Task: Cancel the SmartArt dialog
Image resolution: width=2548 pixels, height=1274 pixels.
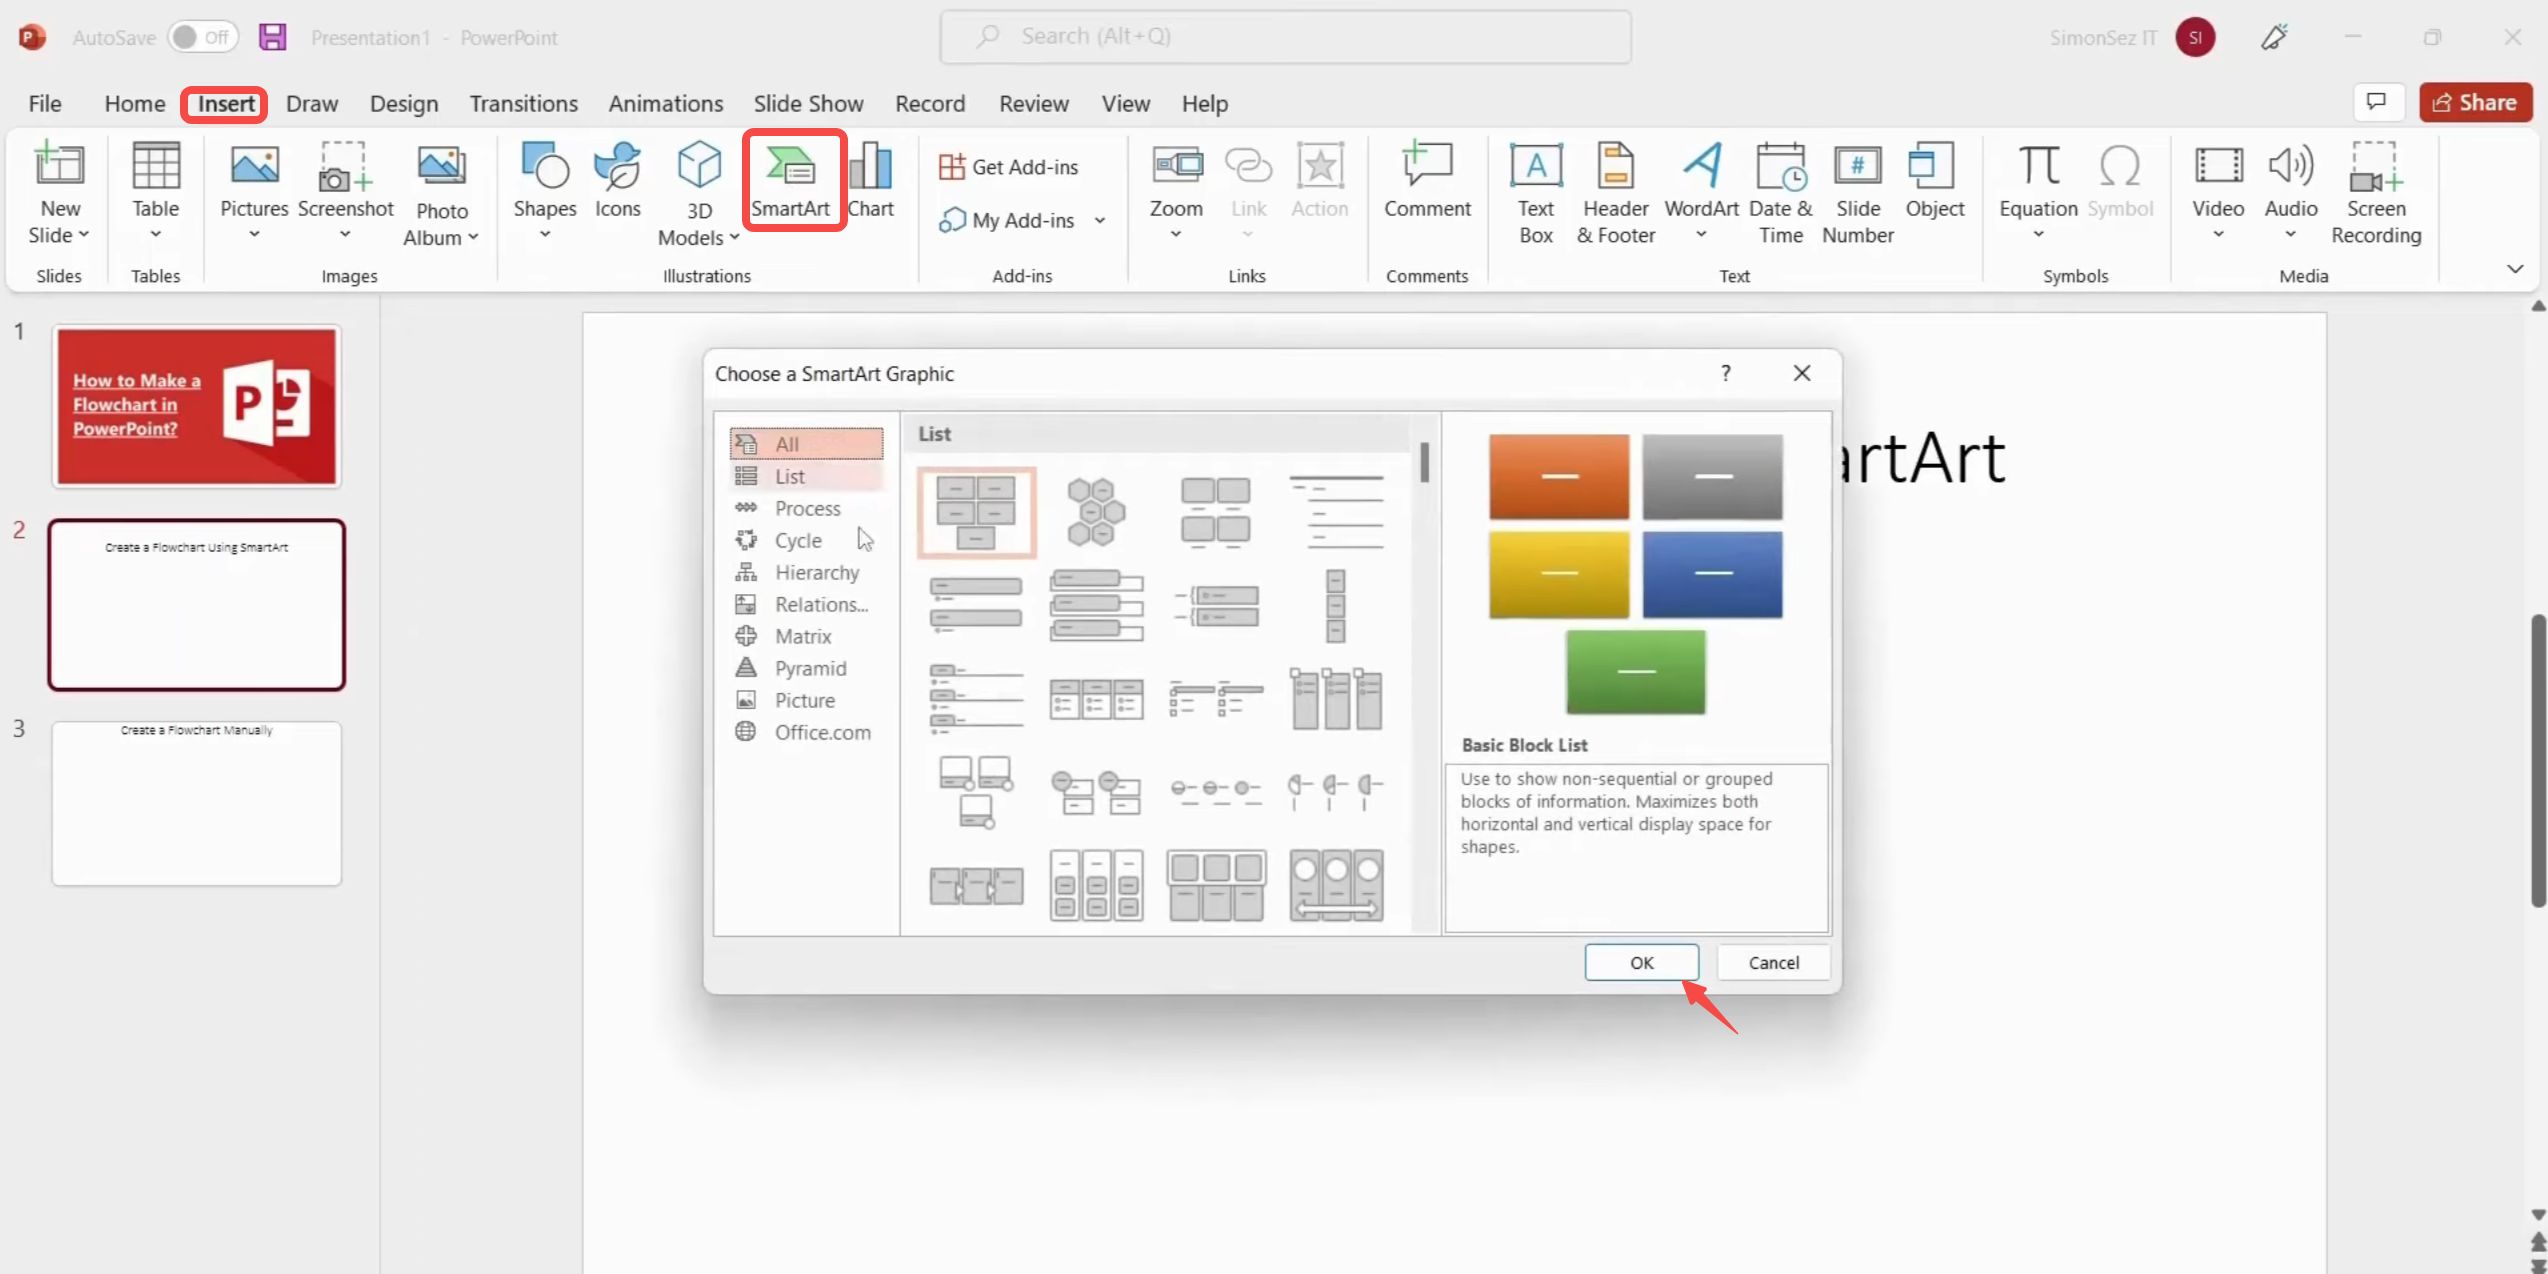Action: click(1773, 962)
